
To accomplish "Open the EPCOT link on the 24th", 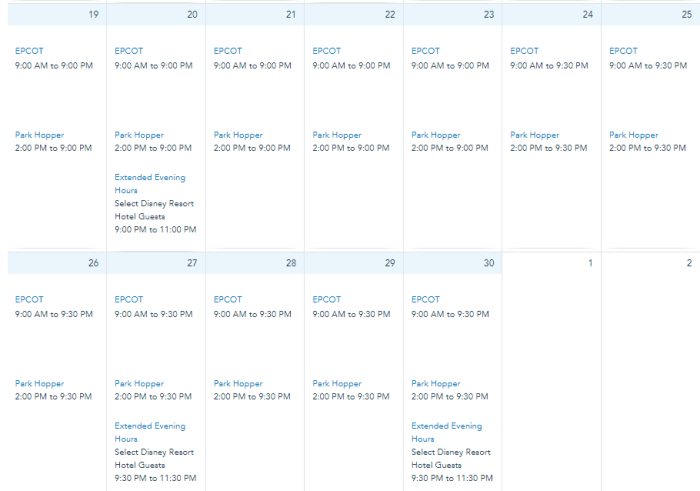I will [524, 51].
